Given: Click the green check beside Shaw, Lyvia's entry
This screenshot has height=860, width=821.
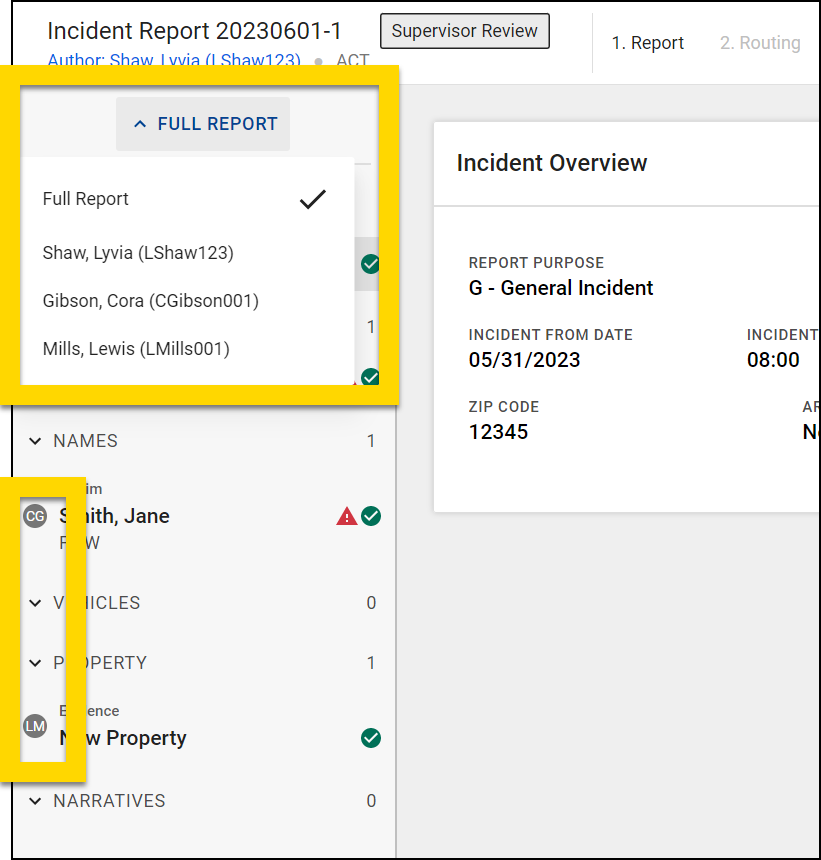Looking at the screenshot, I should (x=370, y=263).
